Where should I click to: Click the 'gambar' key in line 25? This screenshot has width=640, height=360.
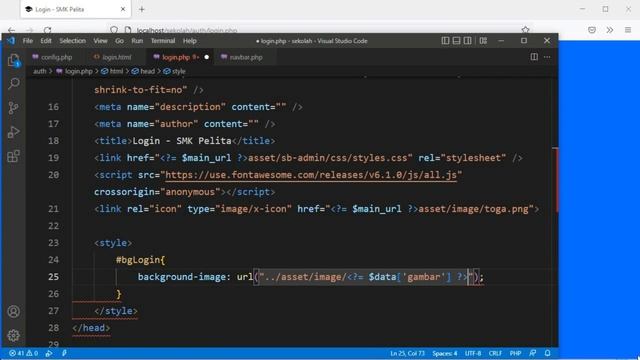[423, 277]
